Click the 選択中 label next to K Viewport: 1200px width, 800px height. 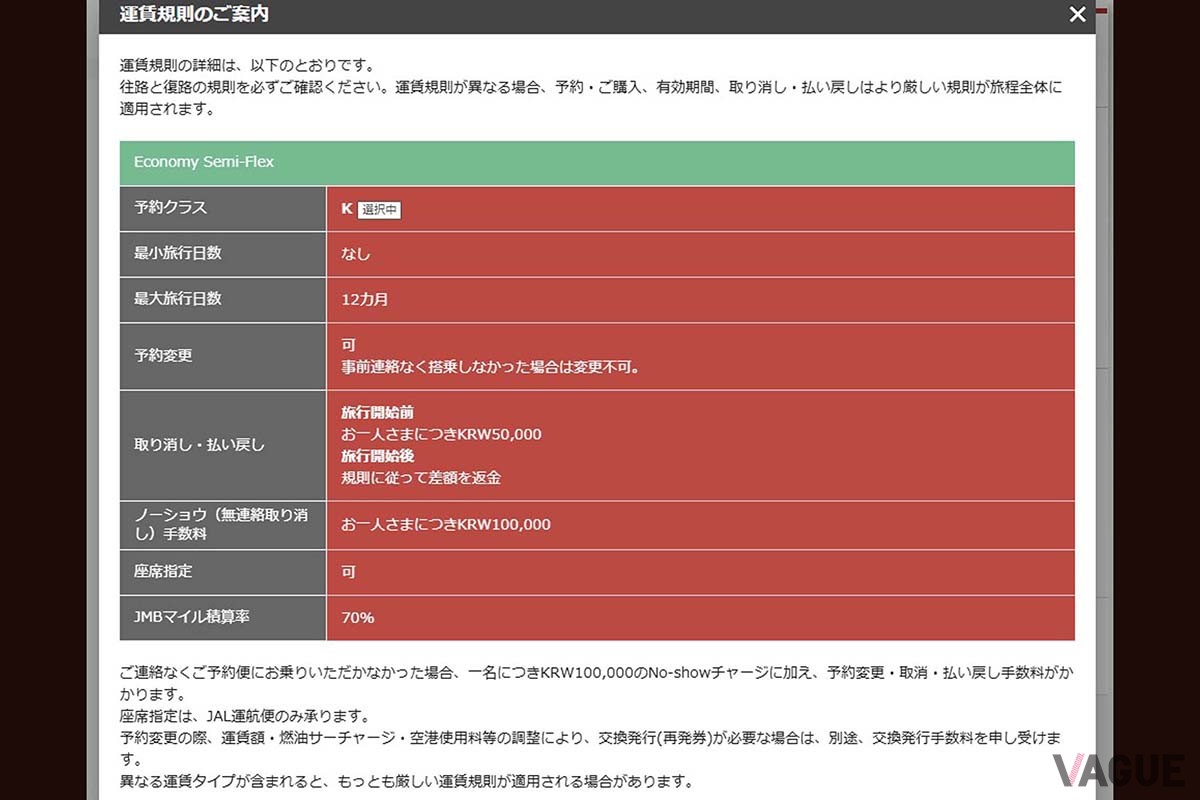pyautogui.click(x=379, y=210)
